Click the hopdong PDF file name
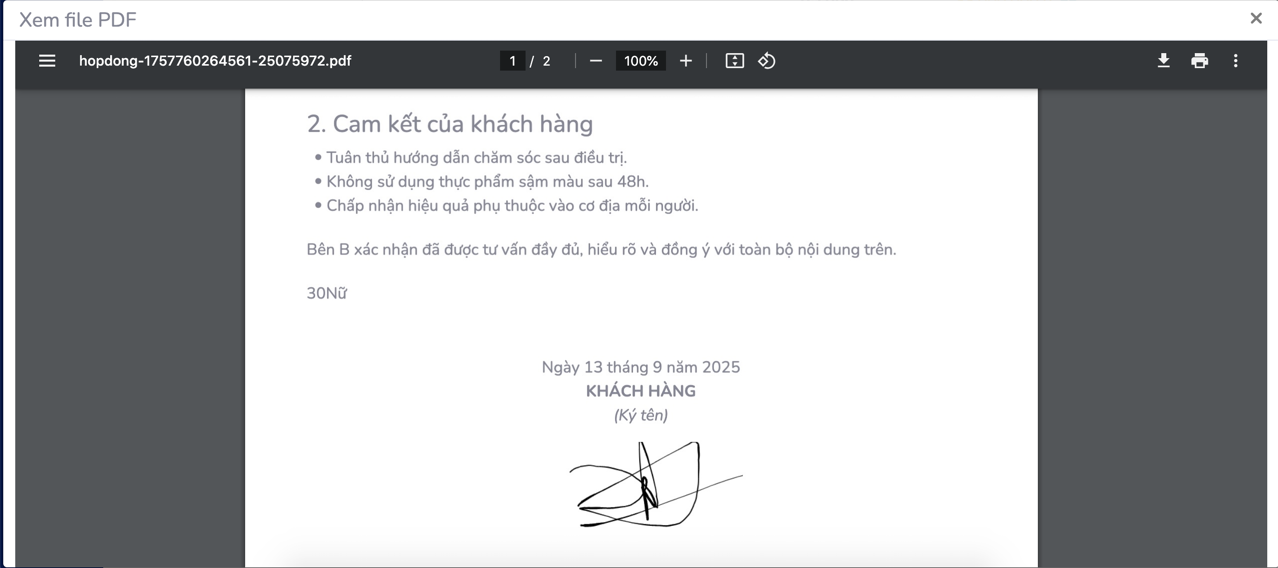Viewport: 1278px width, 568px height. tap(215, 61)
